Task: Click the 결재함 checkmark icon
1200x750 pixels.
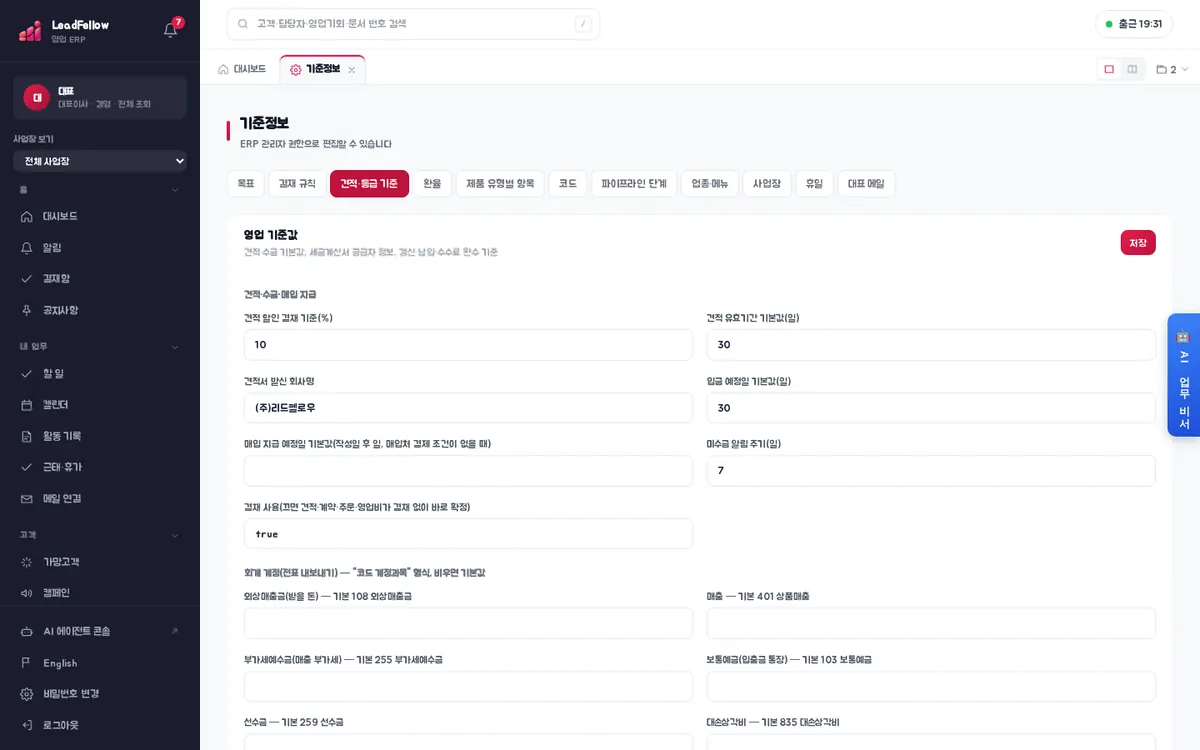Action: (x=27, y=278)
